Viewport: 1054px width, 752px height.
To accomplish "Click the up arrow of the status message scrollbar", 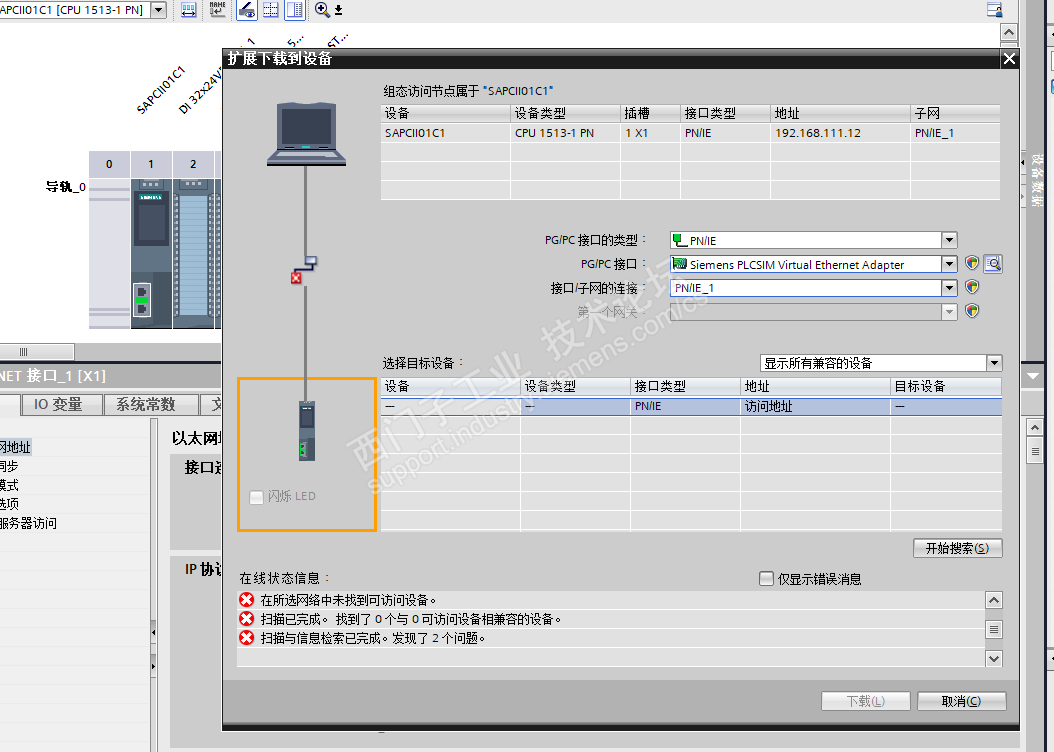I will 994,600.
